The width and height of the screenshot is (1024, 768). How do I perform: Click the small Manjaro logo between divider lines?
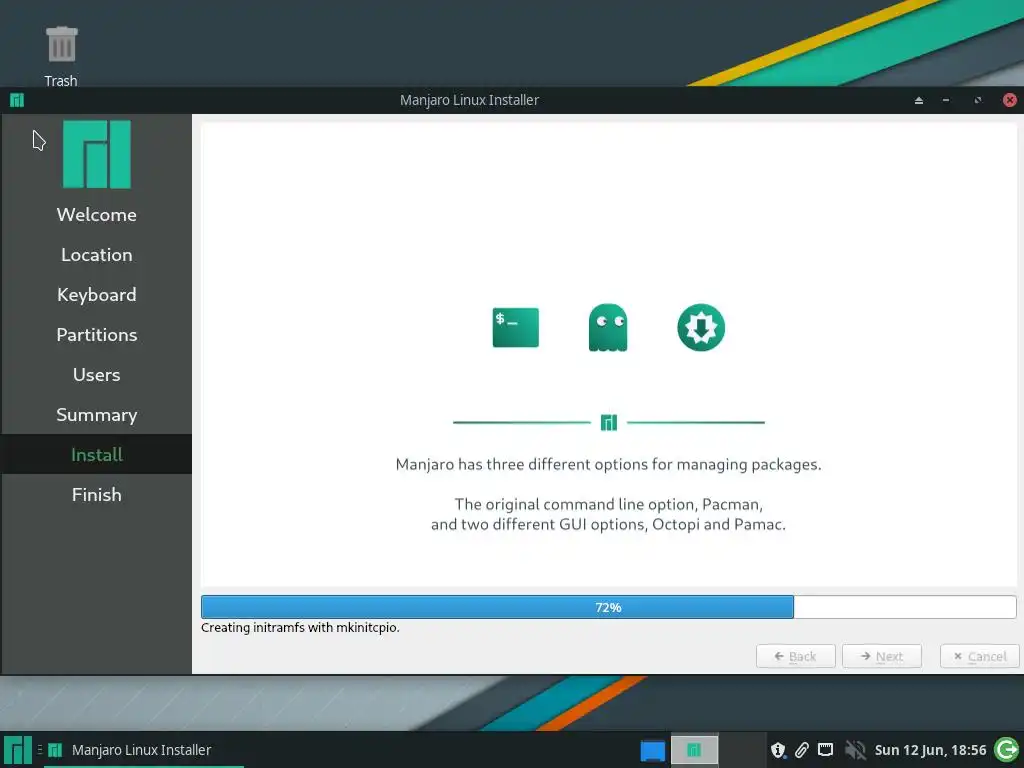[x=609, y=423]
